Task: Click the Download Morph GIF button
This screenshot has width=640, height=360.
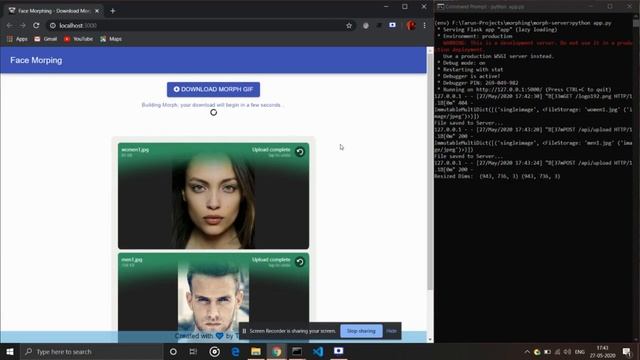Action: 213,89
